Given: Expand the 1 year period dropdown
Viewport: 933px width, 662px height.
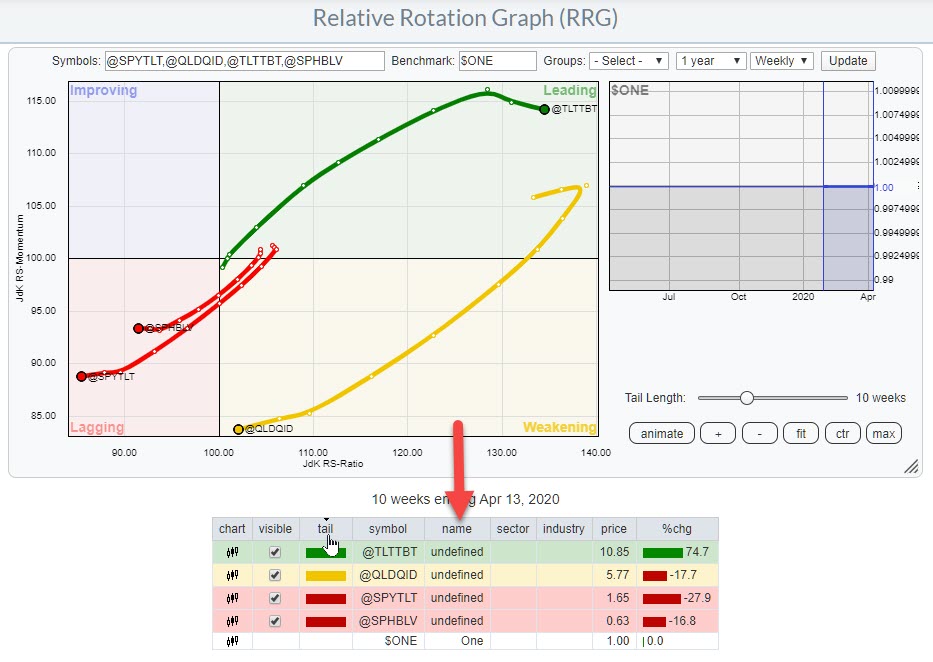Looking at the screenshot, I should pyautogui.click(x=710, y=61).
